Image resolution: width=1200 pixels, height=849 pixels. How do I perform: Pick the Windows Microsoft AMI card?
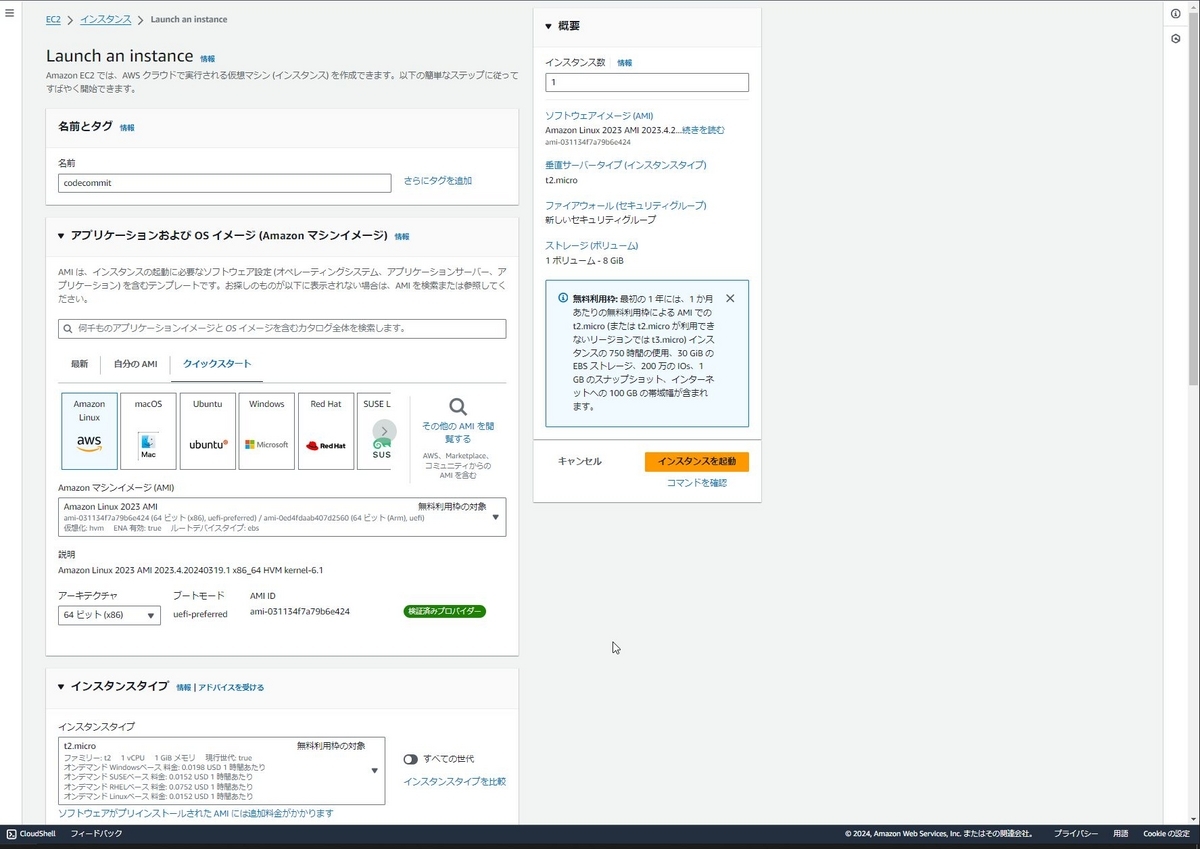(266, 430)
